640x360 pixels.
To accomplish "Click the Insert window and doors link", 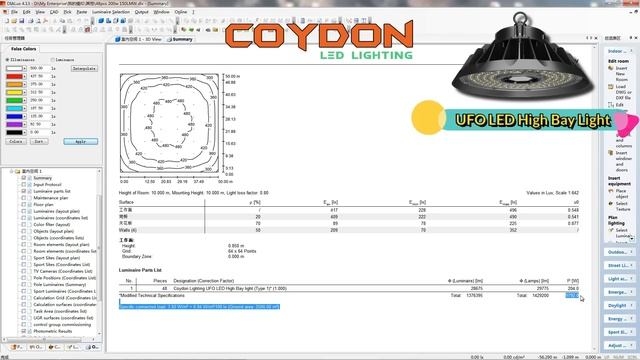I will (624, 161).
